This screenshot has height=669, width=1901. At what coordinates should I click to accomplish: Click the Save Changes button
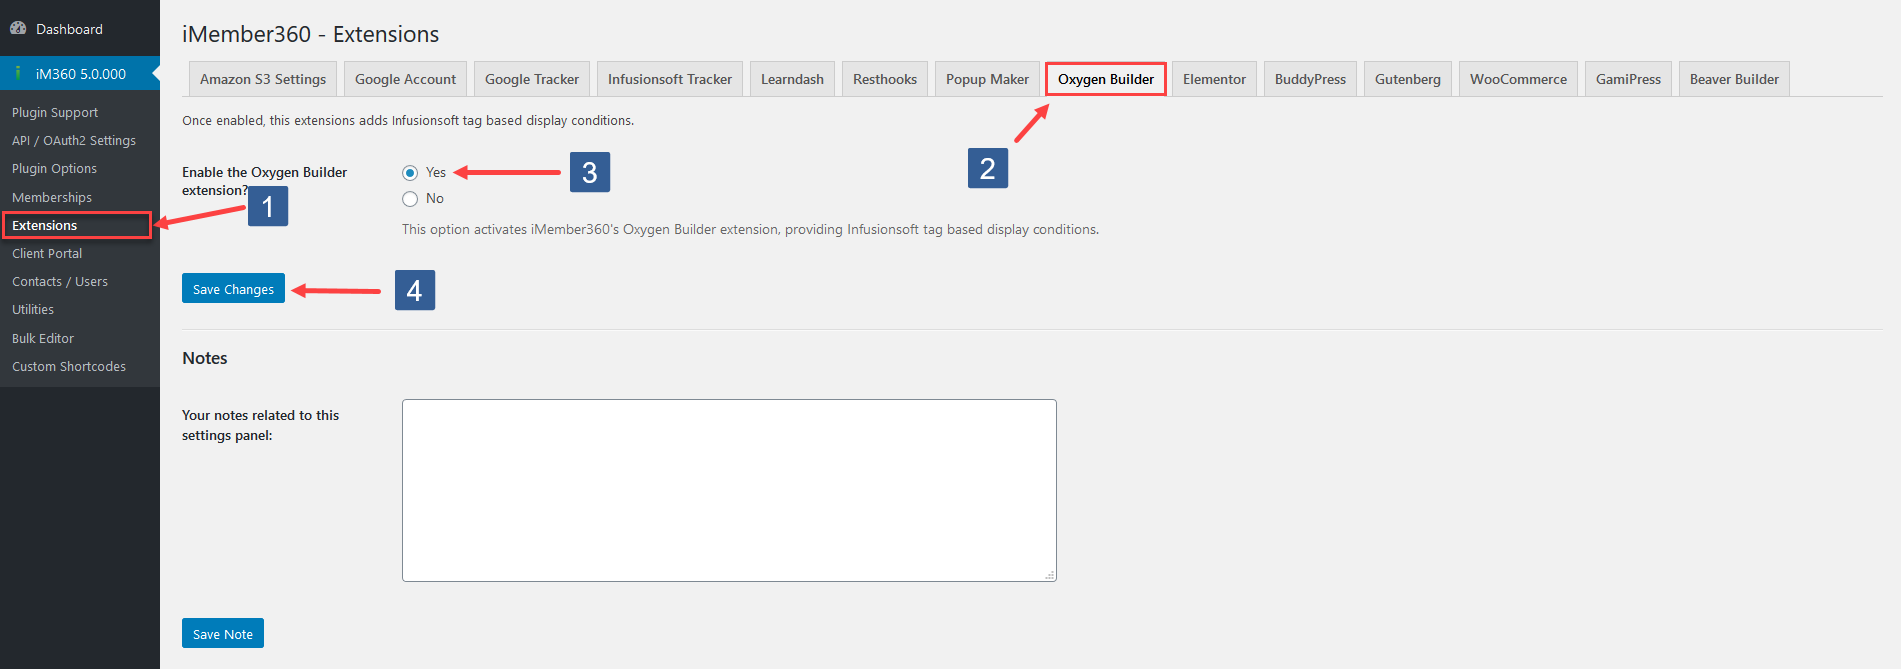coord(233,288)
